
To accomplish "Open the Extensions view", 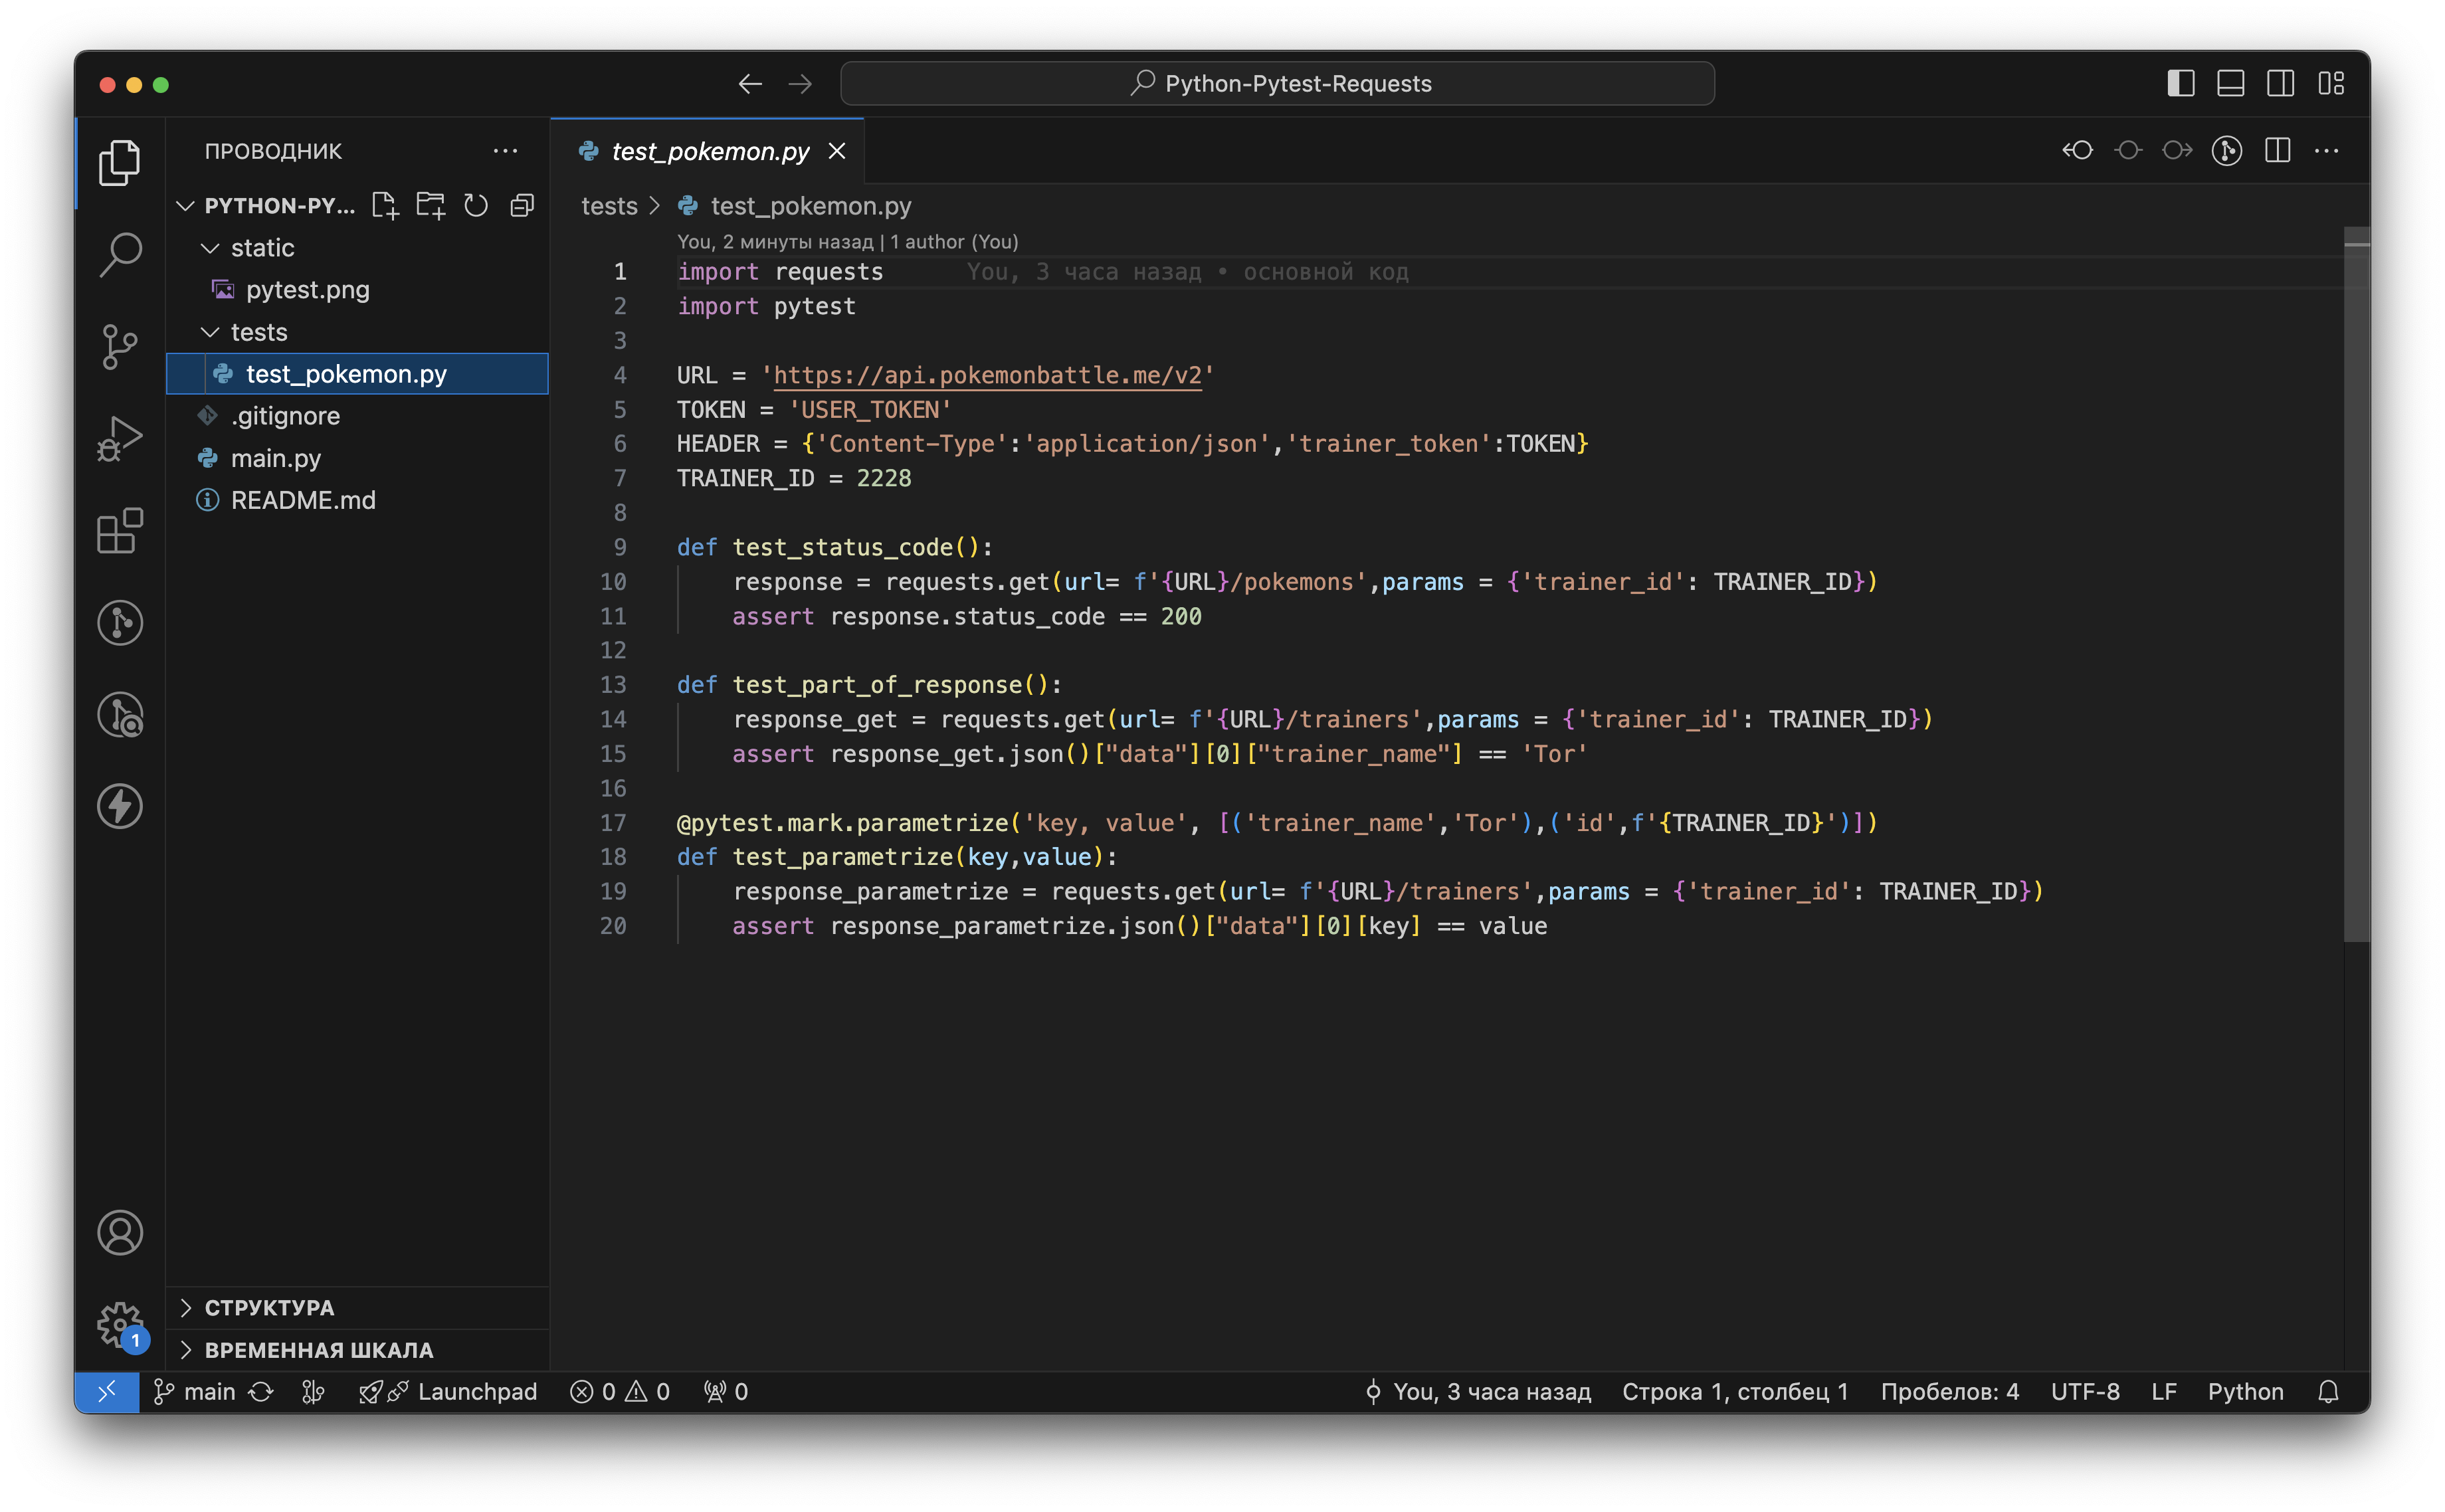I will (x=120, y=530).
